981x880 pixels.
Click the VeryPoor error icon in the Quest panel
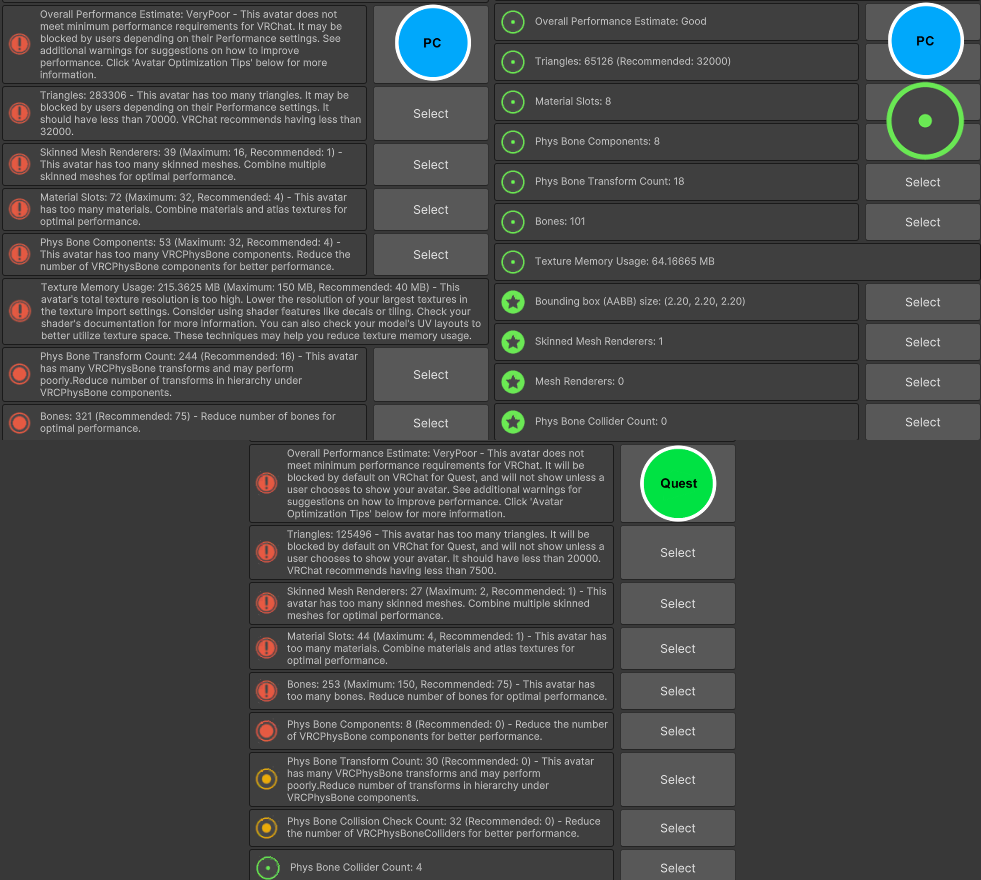pos(267,483)
